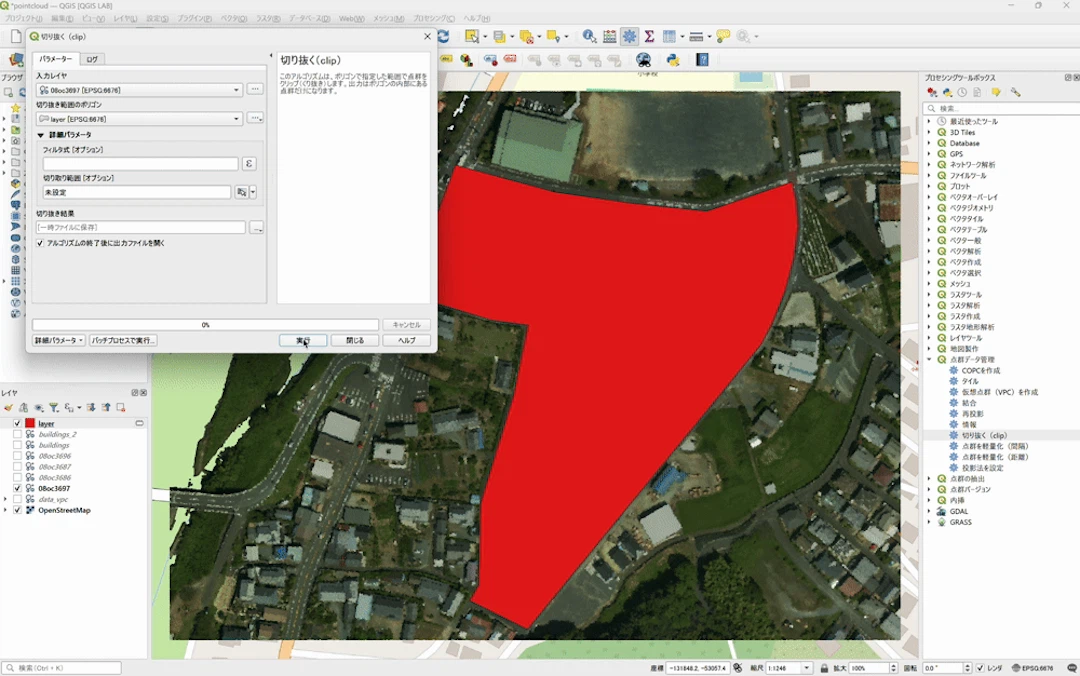The width and height of the screenshot is (1080, 676).
Task: Click the help book icon in toolbar
Action: (702, 60)
